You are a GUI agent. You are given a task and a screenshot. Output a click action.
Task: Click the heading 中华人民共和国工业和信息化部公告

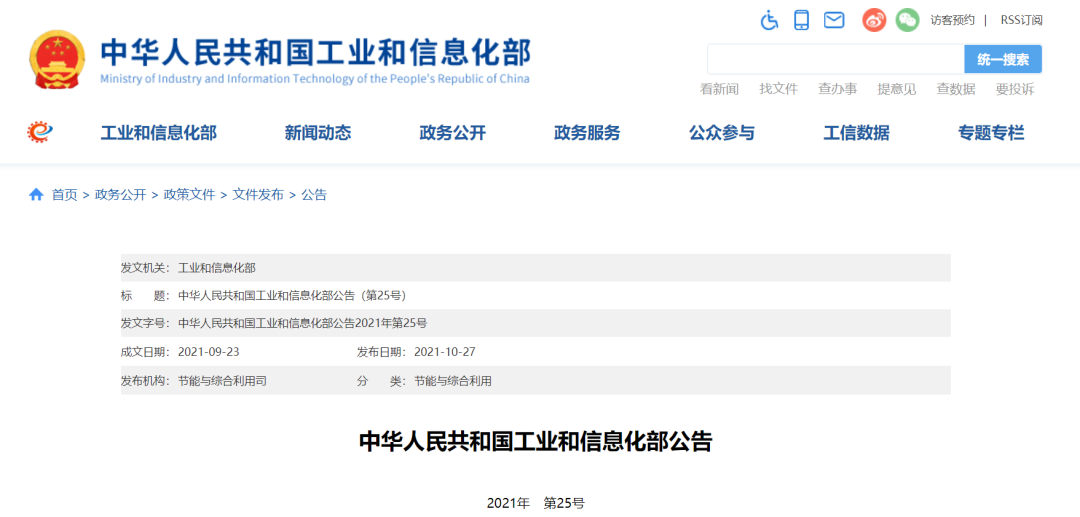click(x=535, y=441)
